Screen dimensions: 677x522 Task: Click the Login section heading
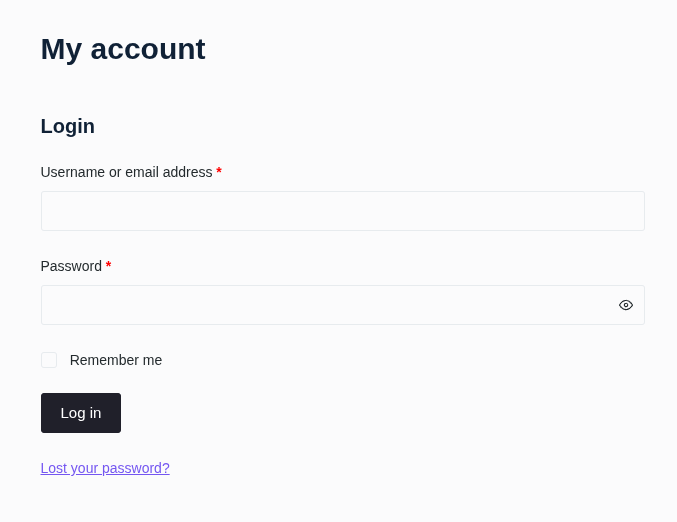(68, 126)
